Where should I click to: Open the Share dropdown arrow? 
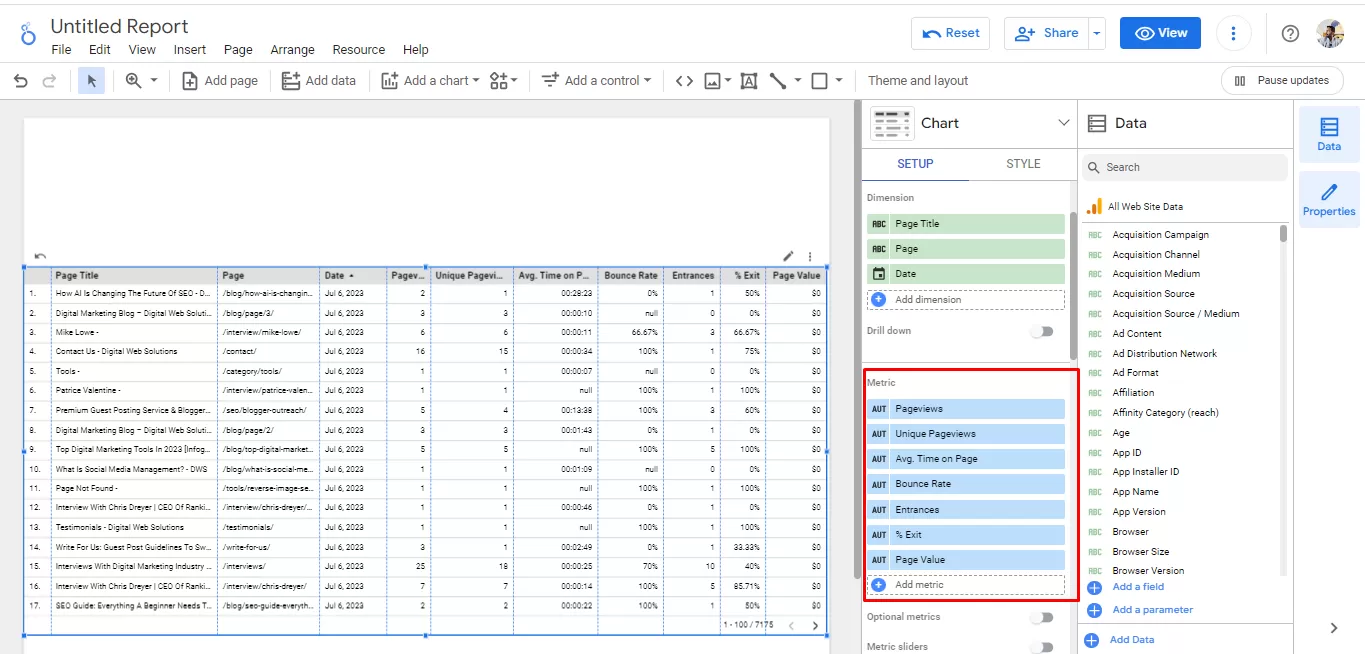point(1097,33)
